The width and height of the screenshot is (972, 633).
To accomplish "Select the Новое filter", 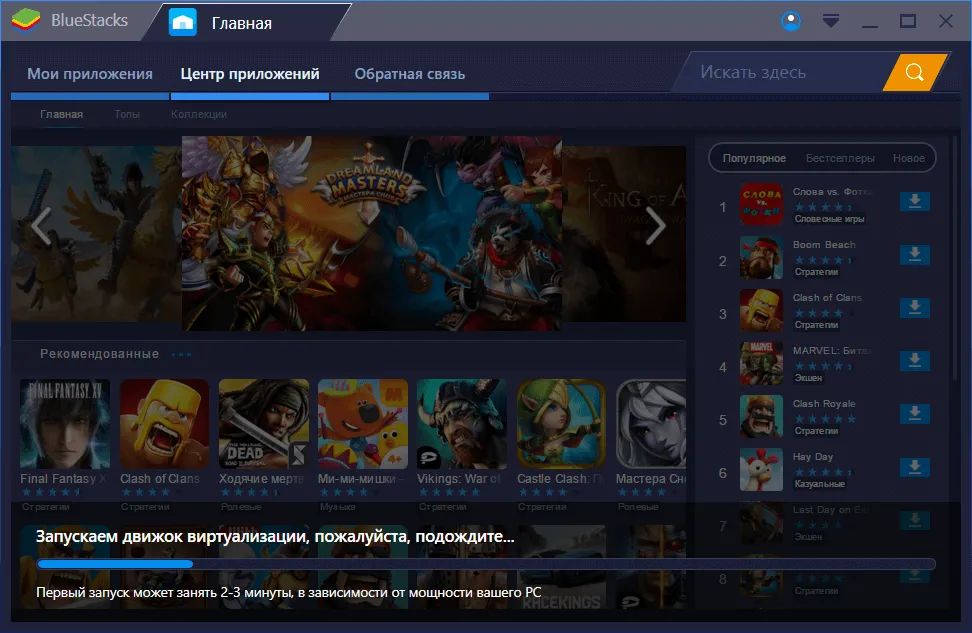I will pos(909,158).
